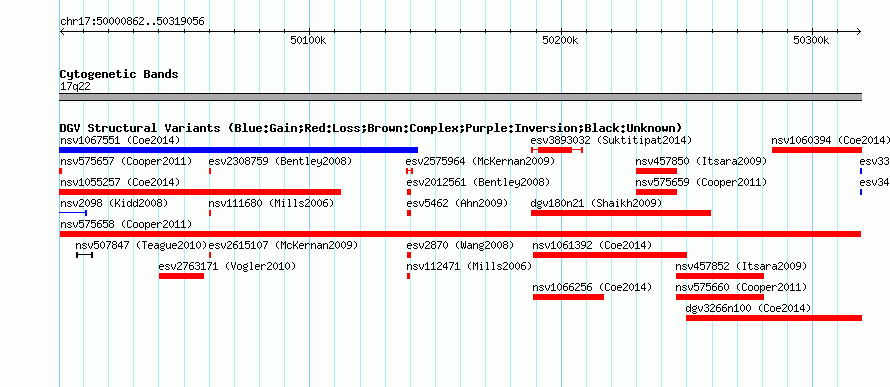The width and height of the screenshot is (890, 387).
Task: Select nsv112471 (Mills2006) label
Action: click(469, 266)
